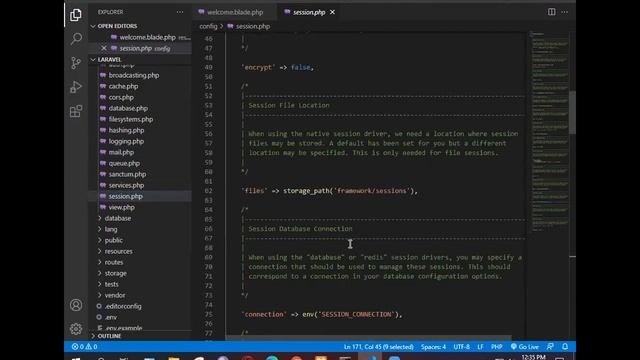
Task: Open notifications bell in status bar
Action: [565, 347]
